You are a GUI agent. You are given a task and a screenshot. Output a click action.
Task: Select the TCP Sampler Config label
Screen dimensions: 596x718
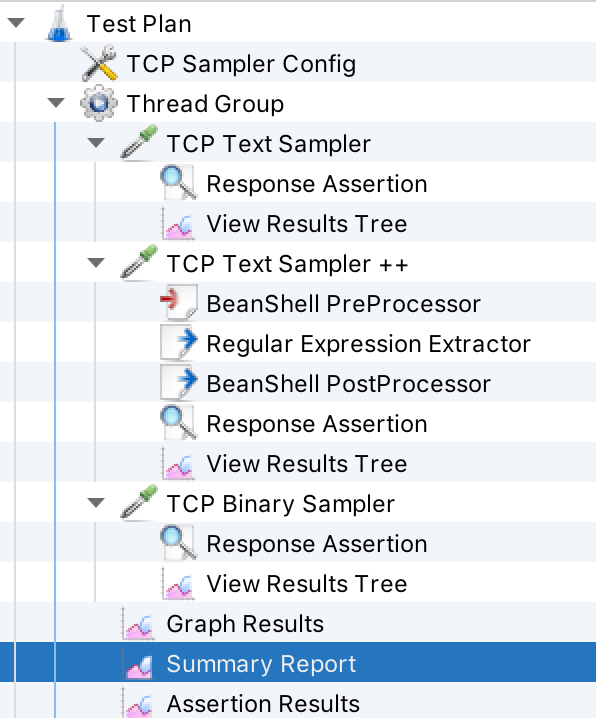241,64
